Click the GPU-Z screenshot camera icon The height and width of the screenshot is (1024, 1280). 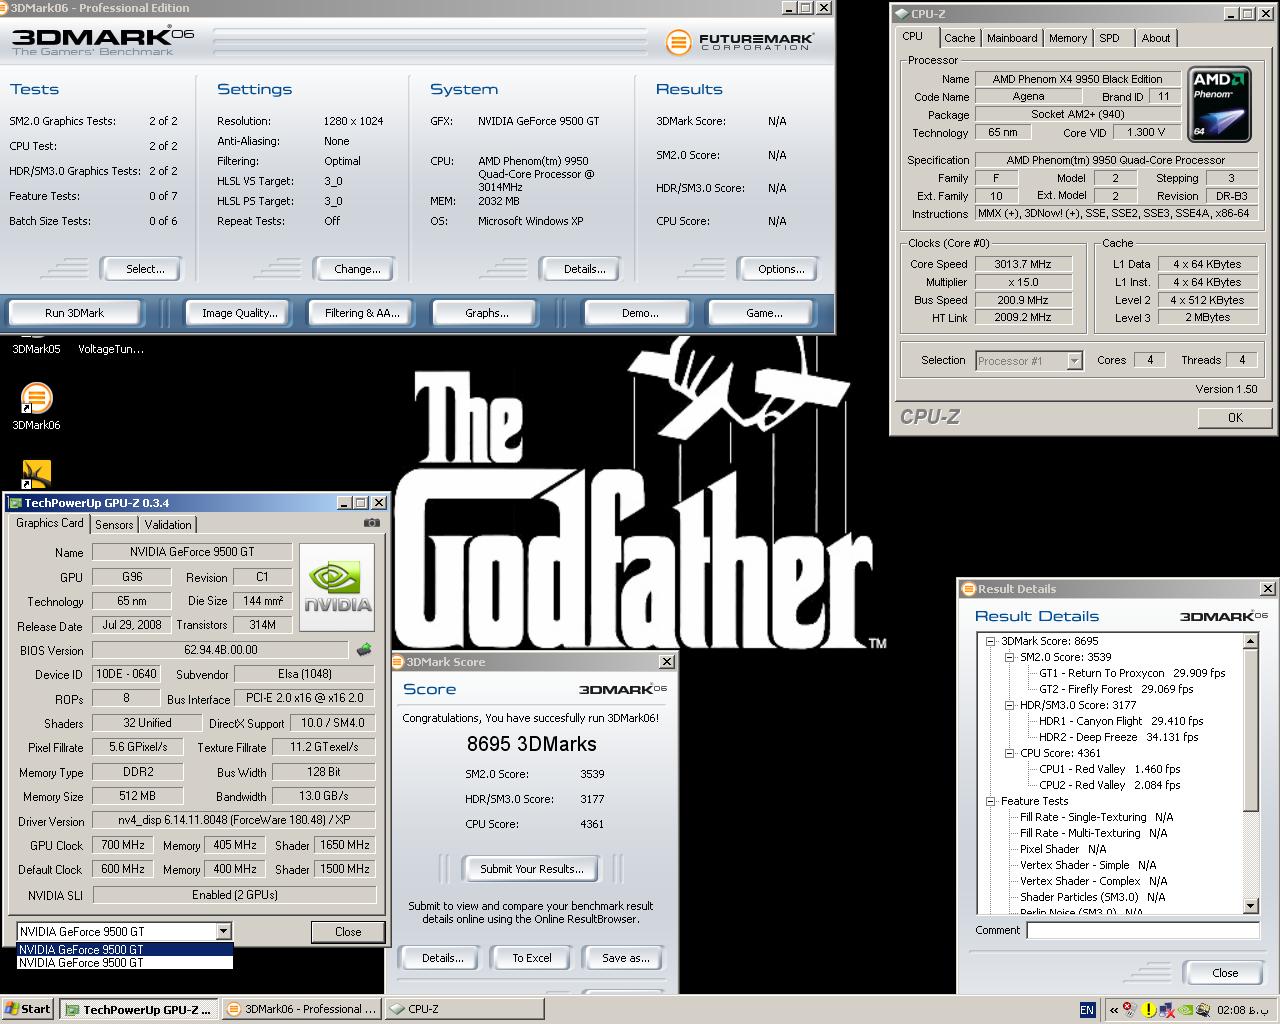[x=372, y=523]
